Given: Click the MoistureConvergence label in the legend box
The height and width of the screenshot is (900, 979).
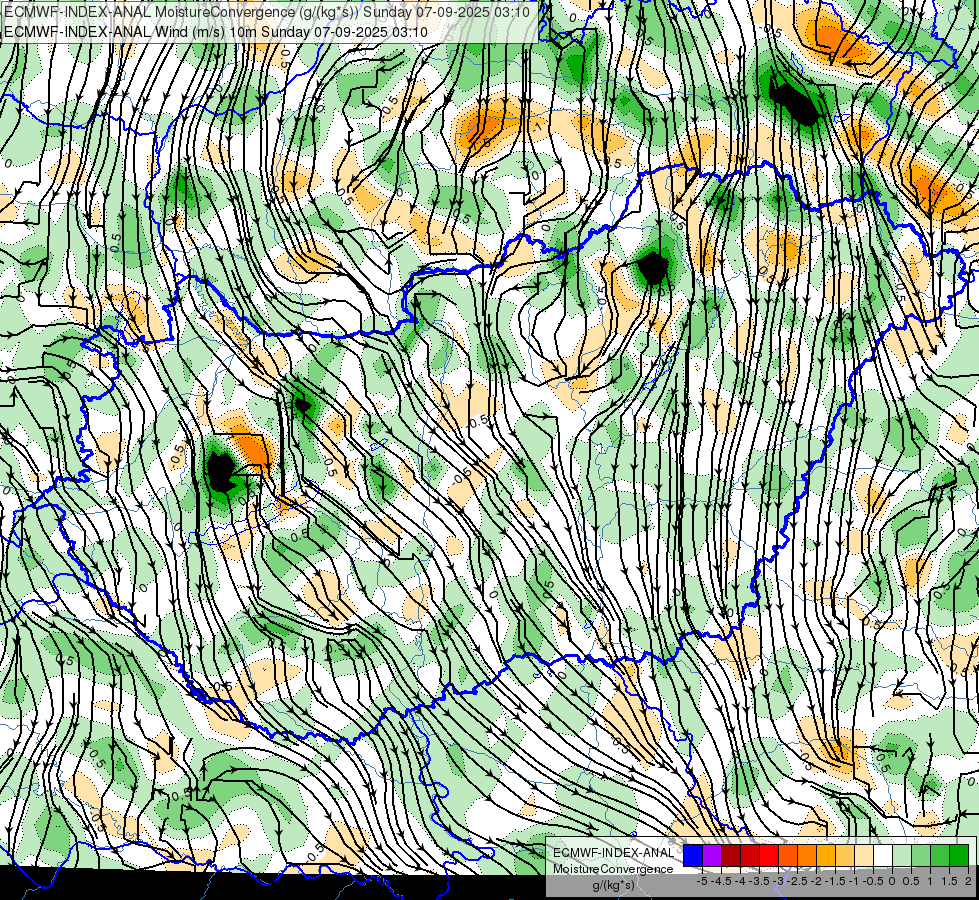Looking at the screenshot, I should (613, 869).
